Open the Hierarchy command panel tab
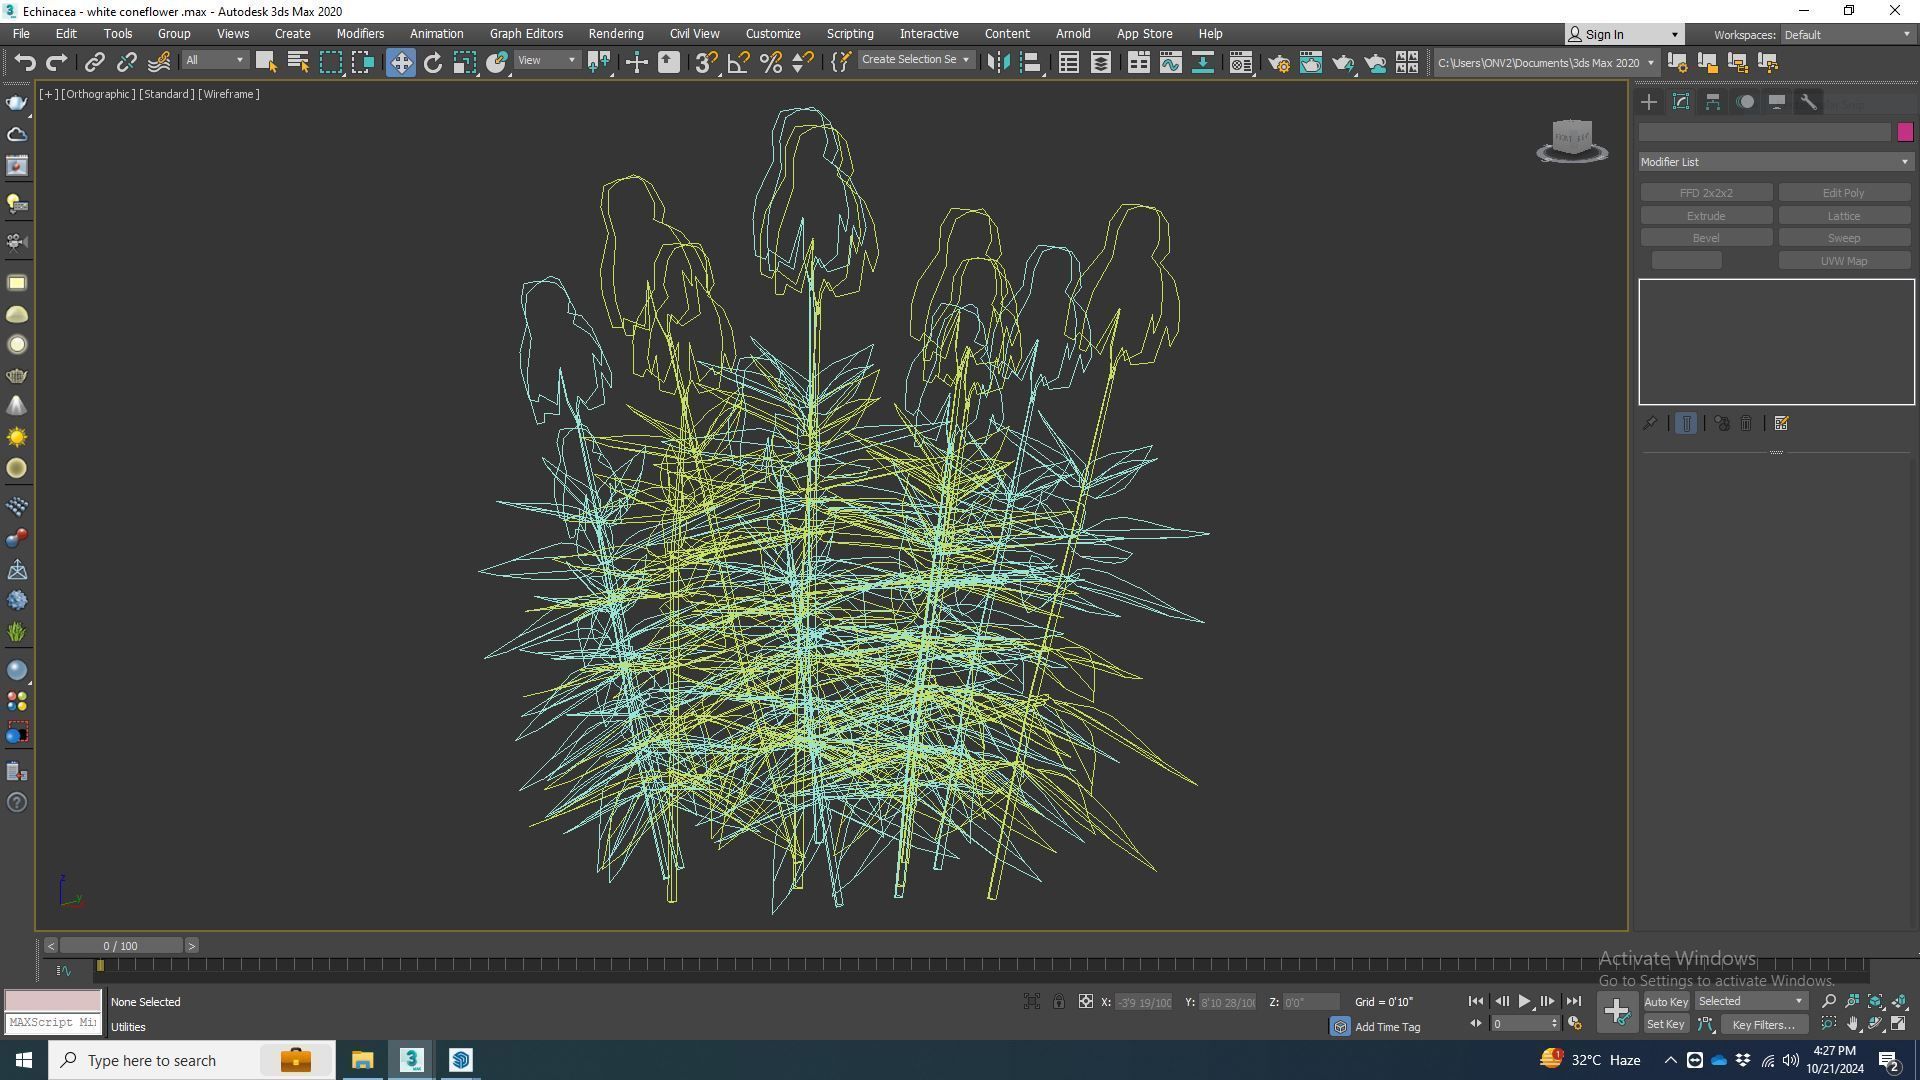The height and width of the screenshot is (1080, 1920). [1712, 102]
